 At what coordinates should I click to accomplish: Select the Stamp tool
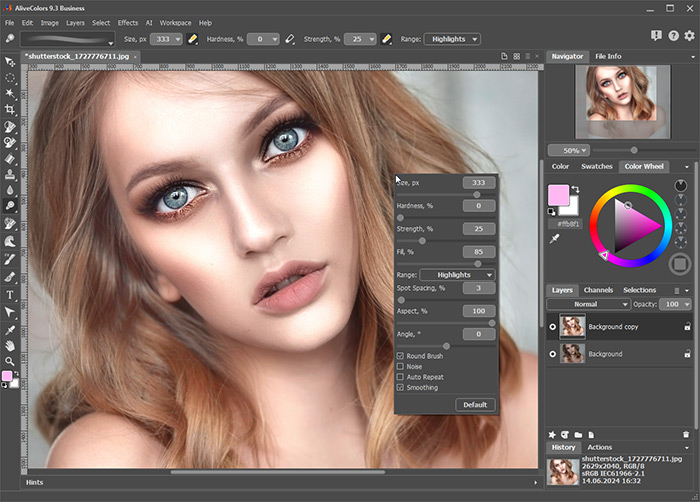pos(9,174)
